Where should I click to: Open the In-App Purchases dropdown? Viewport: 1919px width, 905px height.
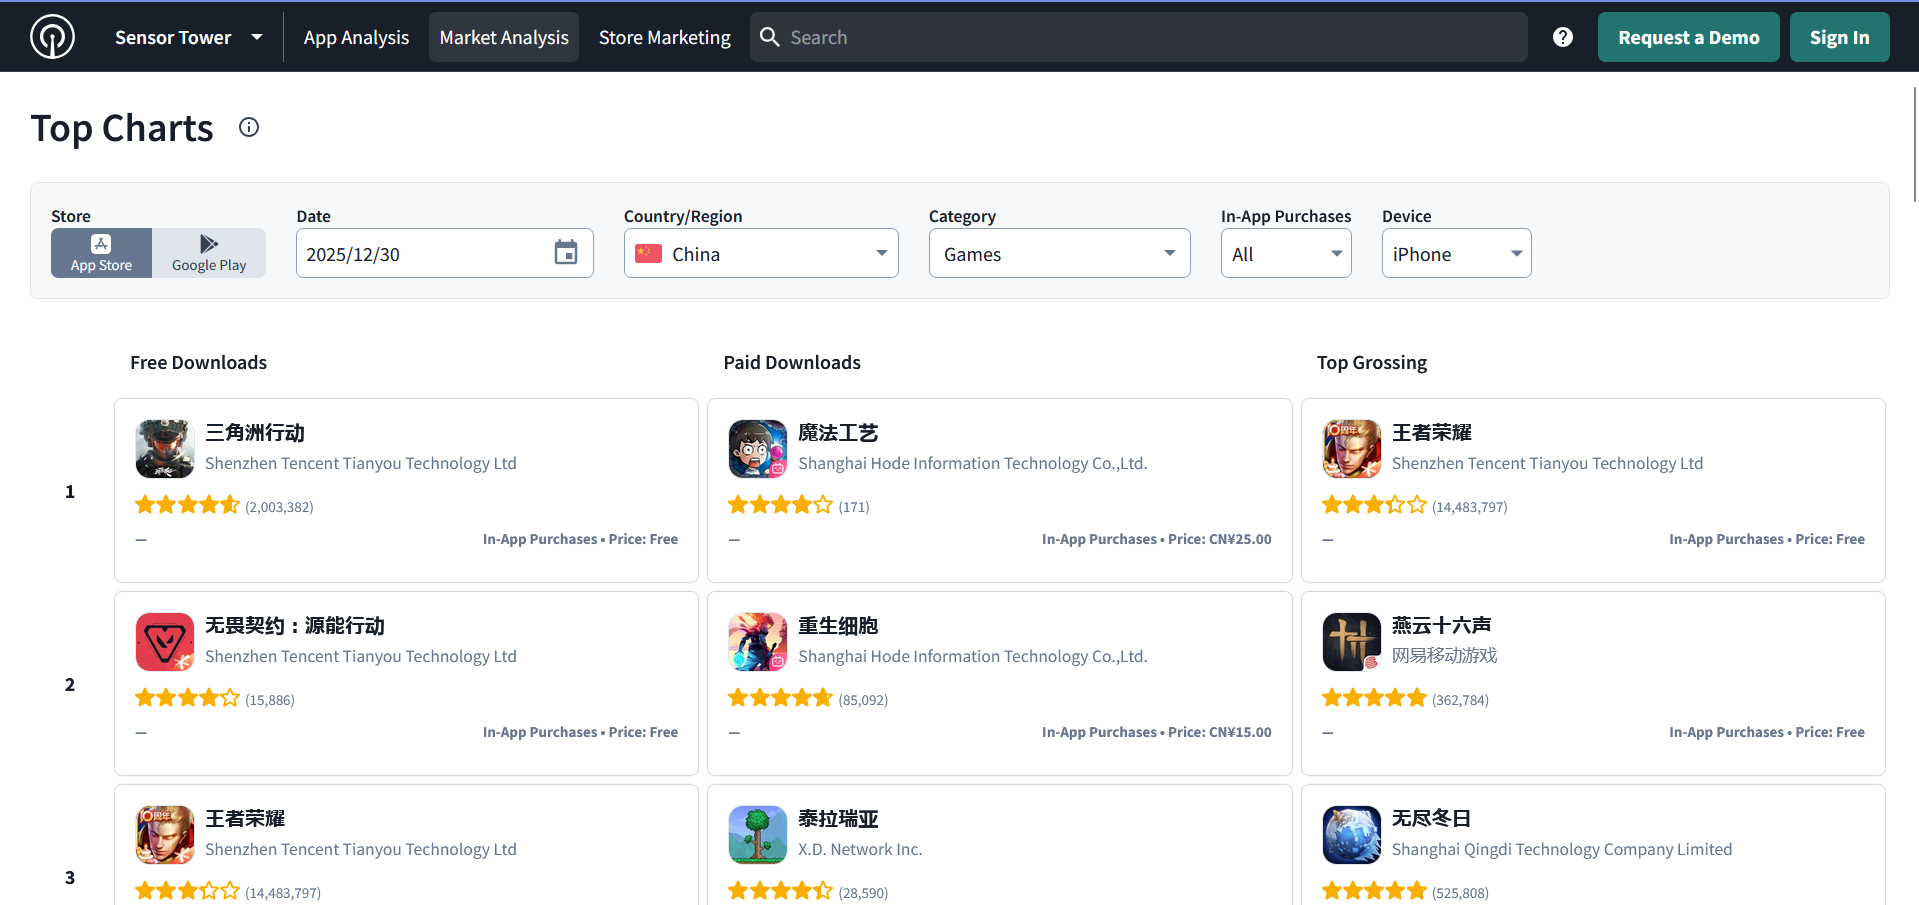pos(1286,253)
